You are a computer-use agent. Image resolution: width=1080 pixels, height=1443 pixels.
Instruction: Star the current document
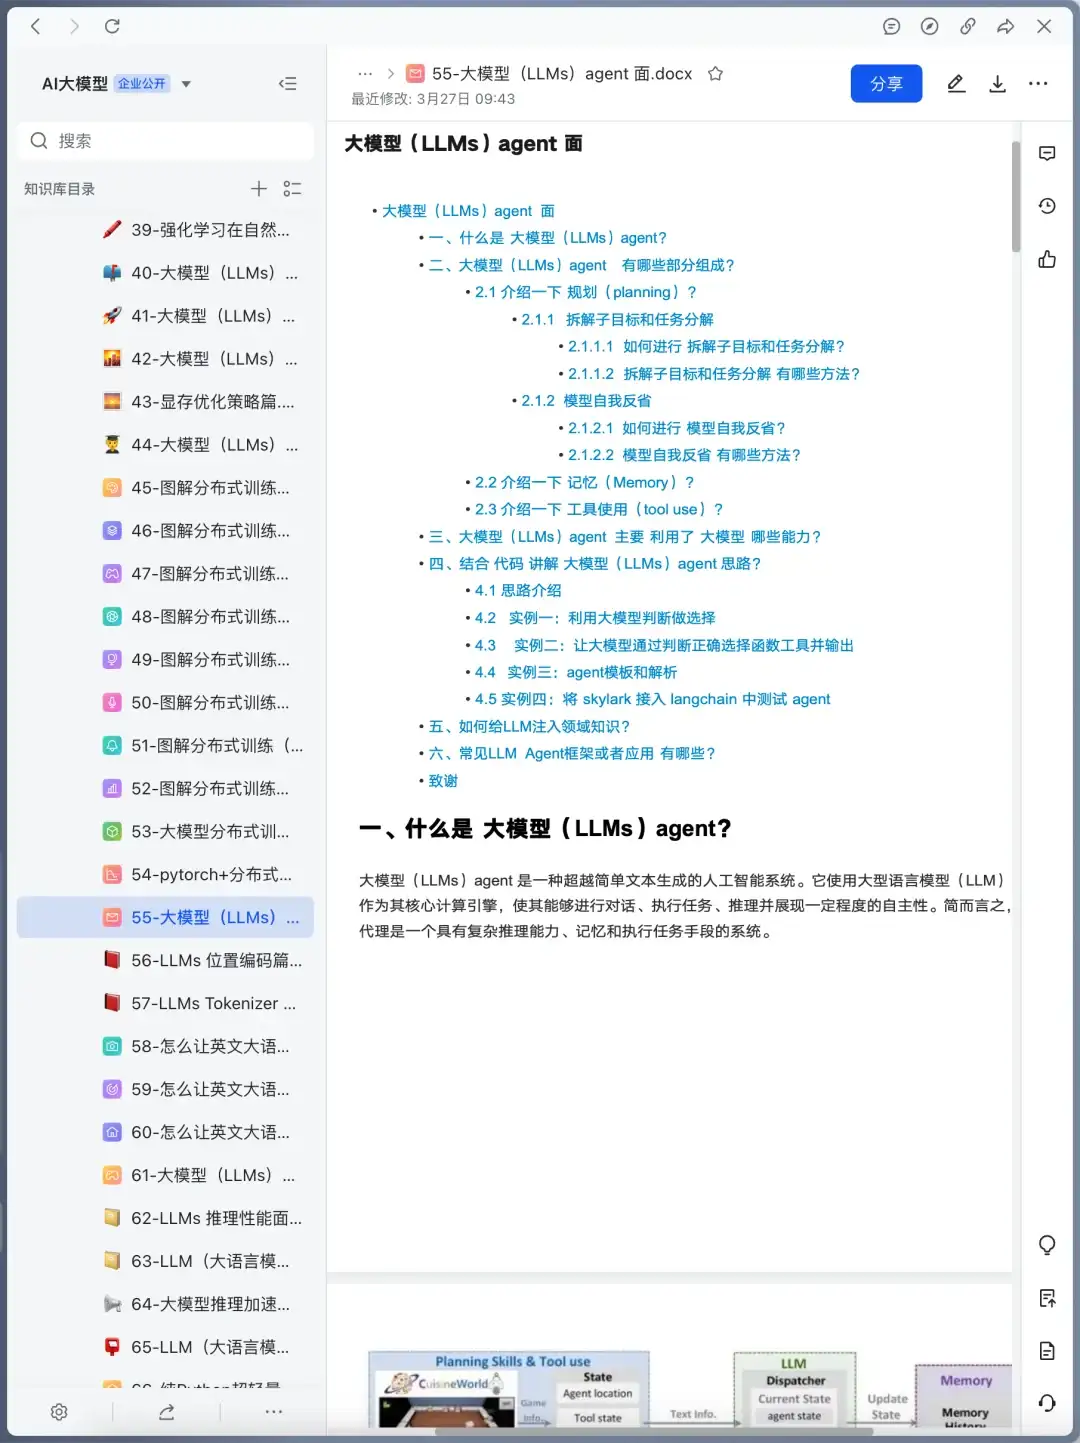pos(715,73)
